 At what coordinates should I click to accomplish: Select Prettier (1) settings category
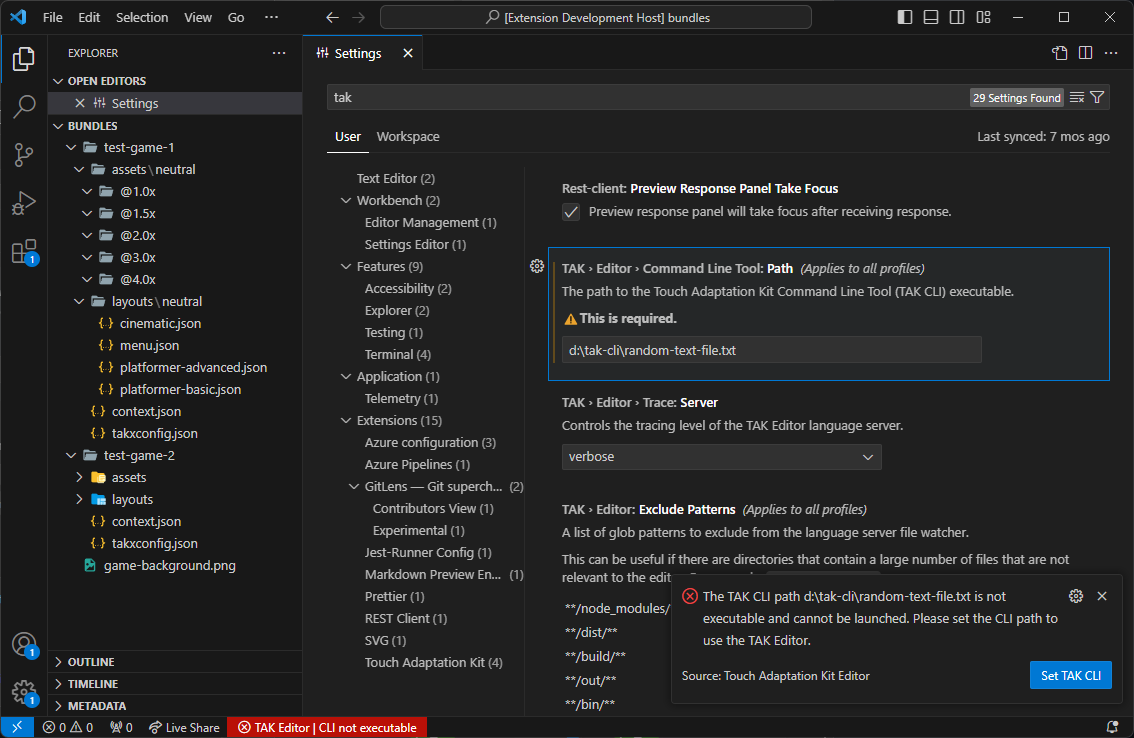tap(394, 597)
